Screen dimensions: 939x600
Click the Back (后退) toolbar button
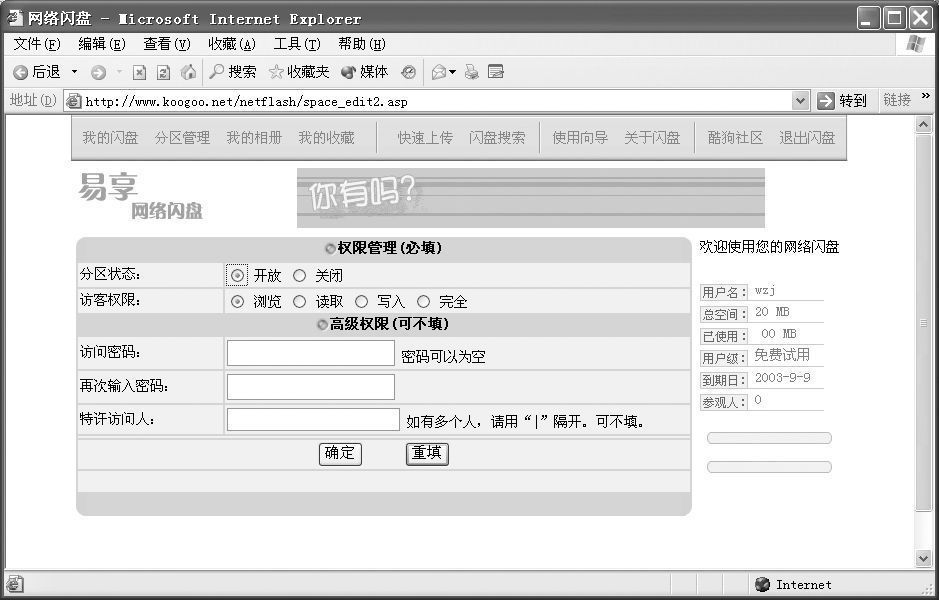[x=36, y=72]
